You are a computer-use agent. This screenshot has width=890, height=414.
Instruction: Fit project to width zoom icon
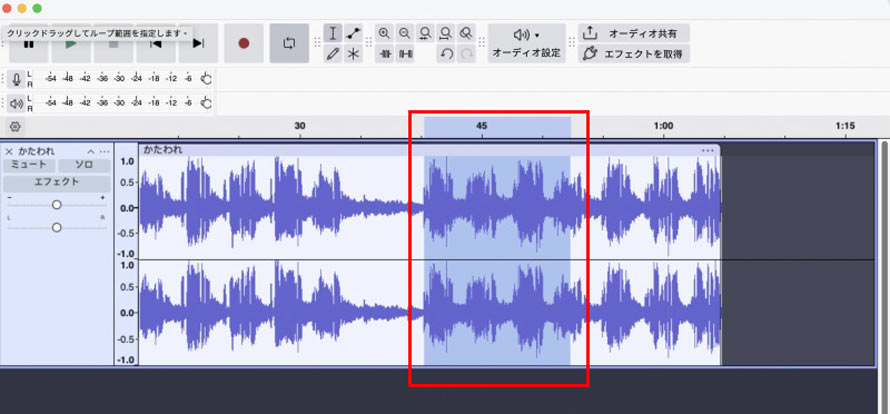tap(446, 34)
